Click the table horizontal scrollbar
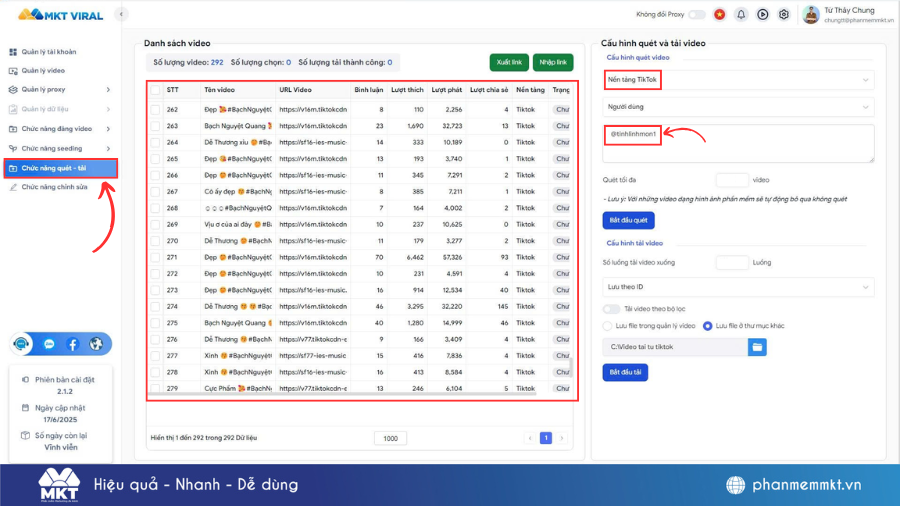 tap(343, 394)
